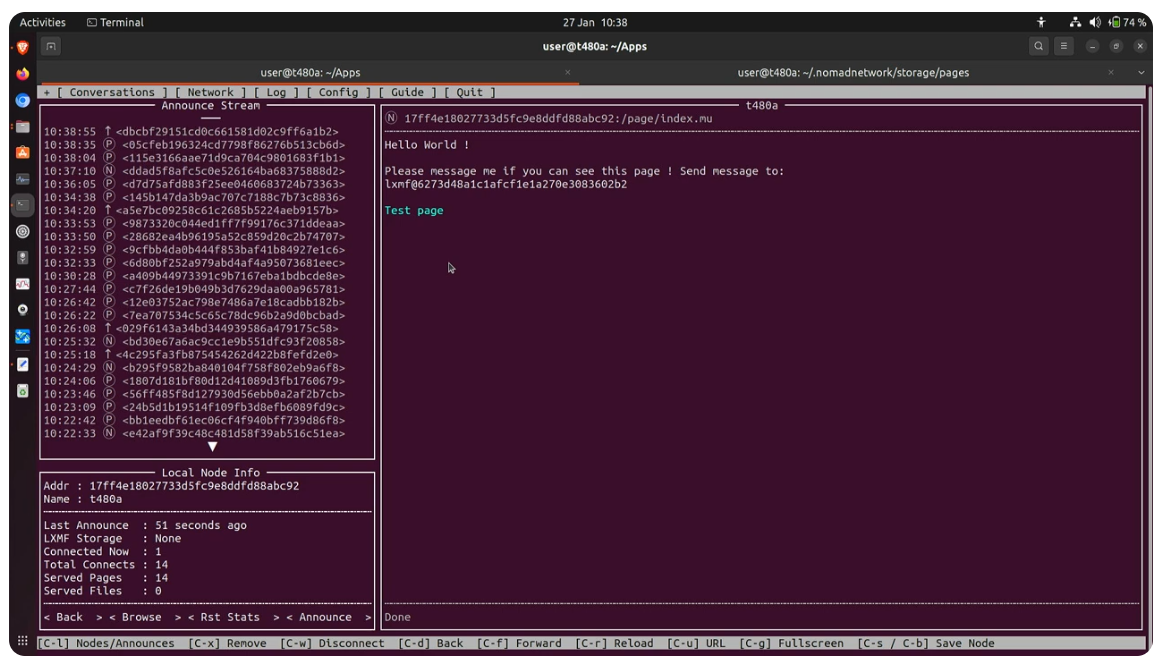This screenshot has width=1170, height=665.
Task: Open Brave browser from the dock
Action: (x=23, y=48)
